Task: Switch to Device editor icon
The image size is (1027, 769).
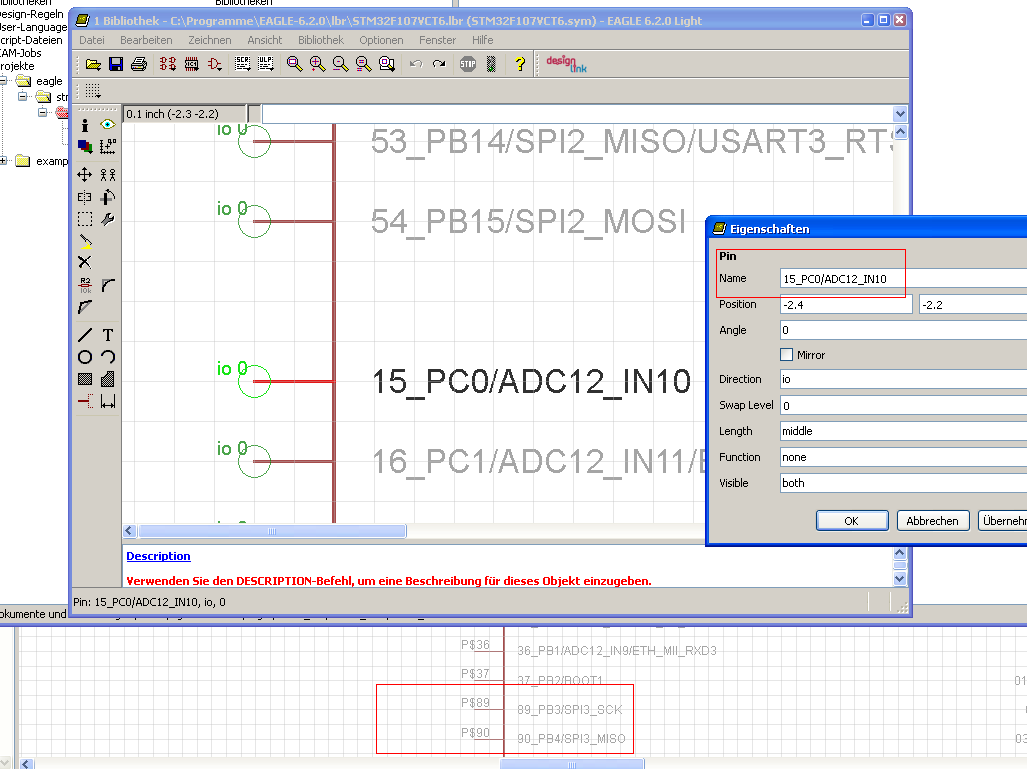Action: point(168,64)
